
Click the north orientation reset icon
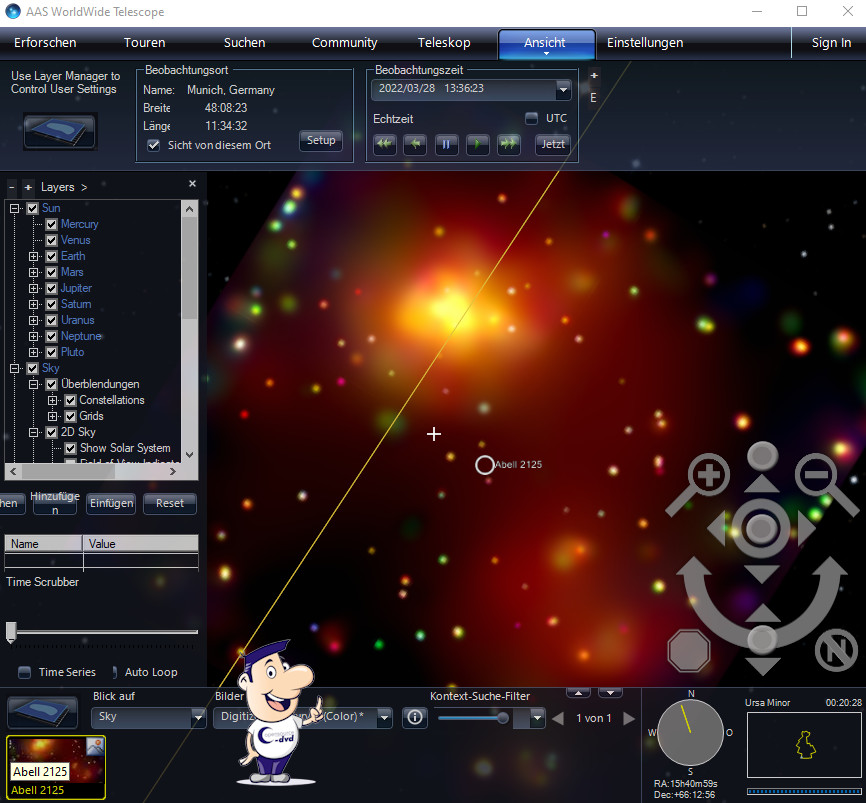pos(836,650)
